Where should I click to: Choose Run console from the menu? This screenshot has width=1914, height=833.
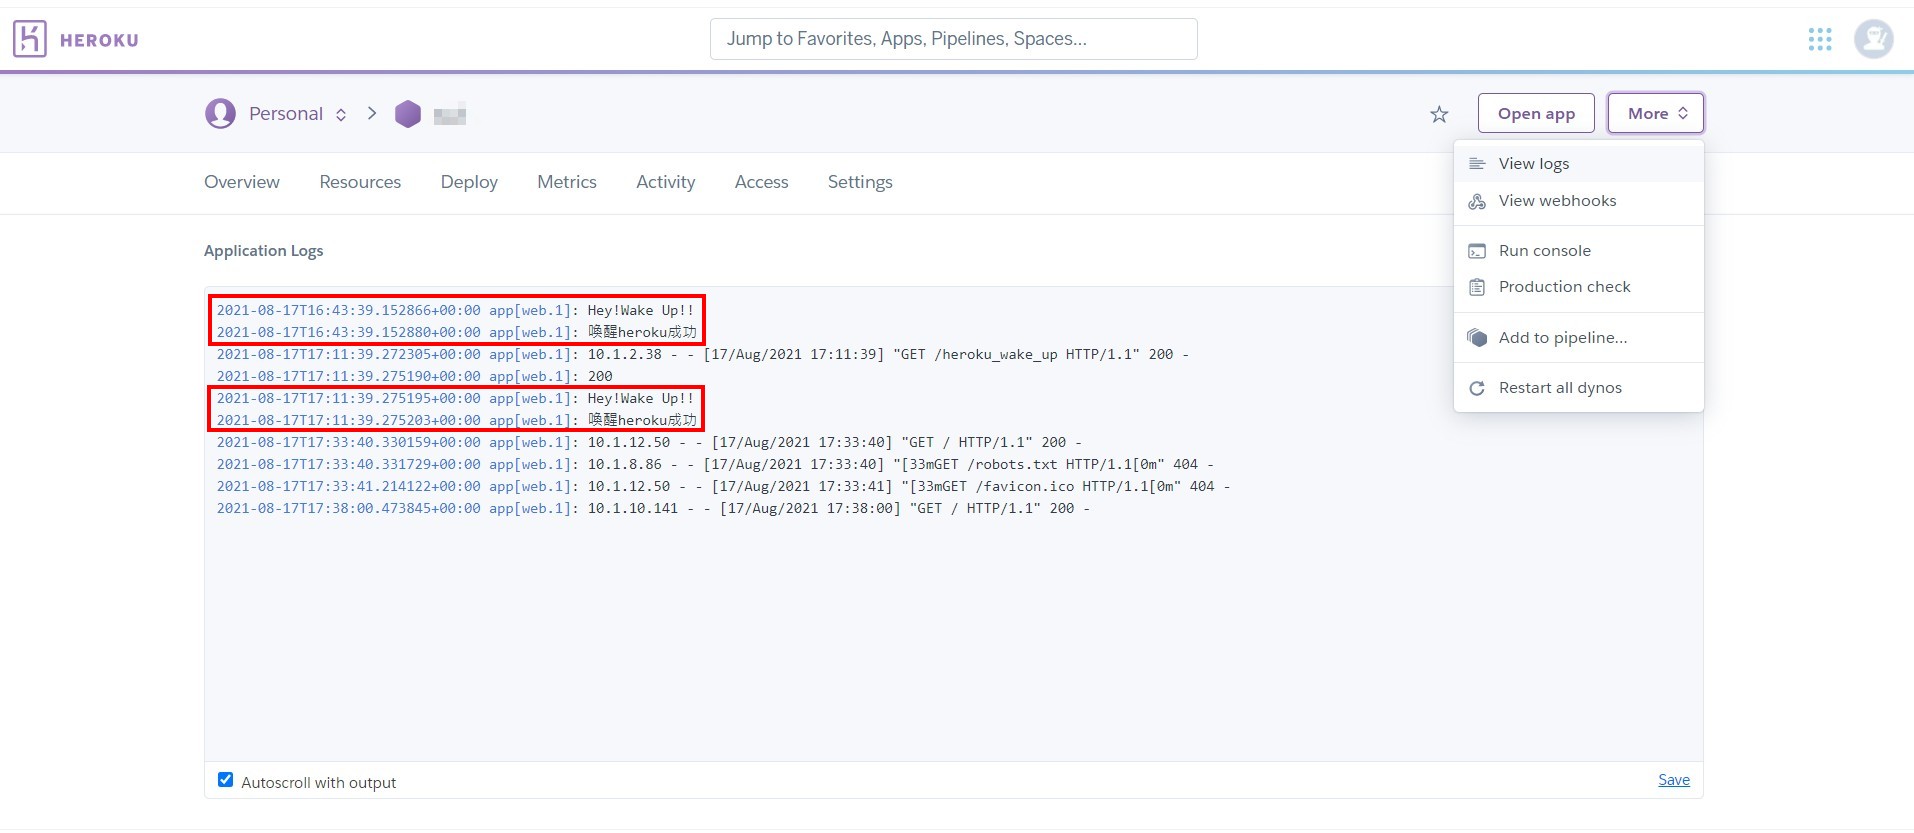[x=1578, y=251]
